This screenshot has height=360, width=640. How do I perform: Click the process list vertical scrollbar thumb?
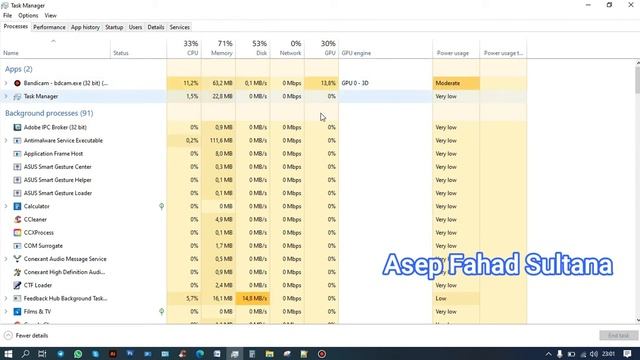coord(637,80)
